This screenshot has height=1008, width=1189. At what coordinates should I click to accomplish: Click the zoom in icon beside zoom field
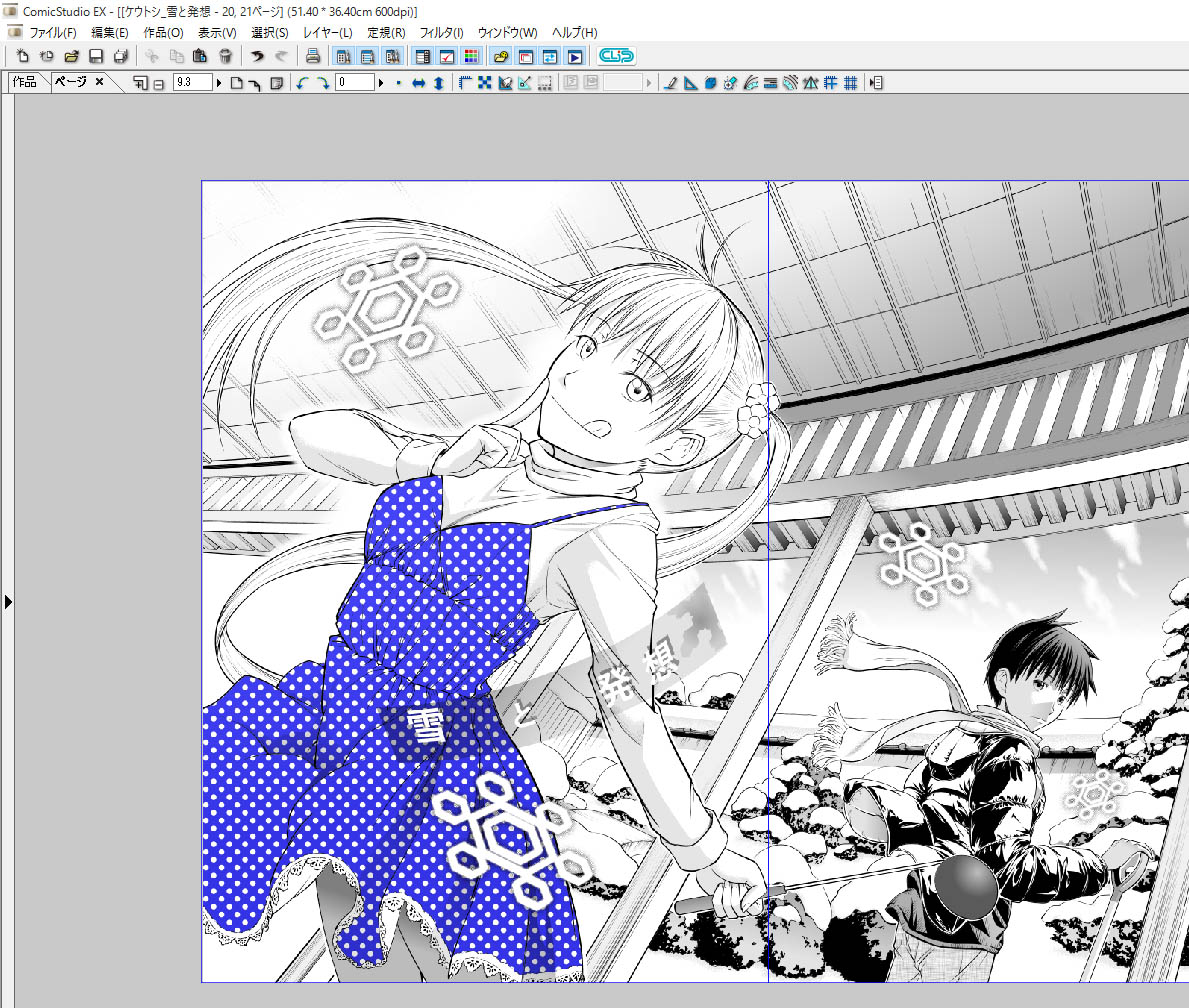click(140, 83)
